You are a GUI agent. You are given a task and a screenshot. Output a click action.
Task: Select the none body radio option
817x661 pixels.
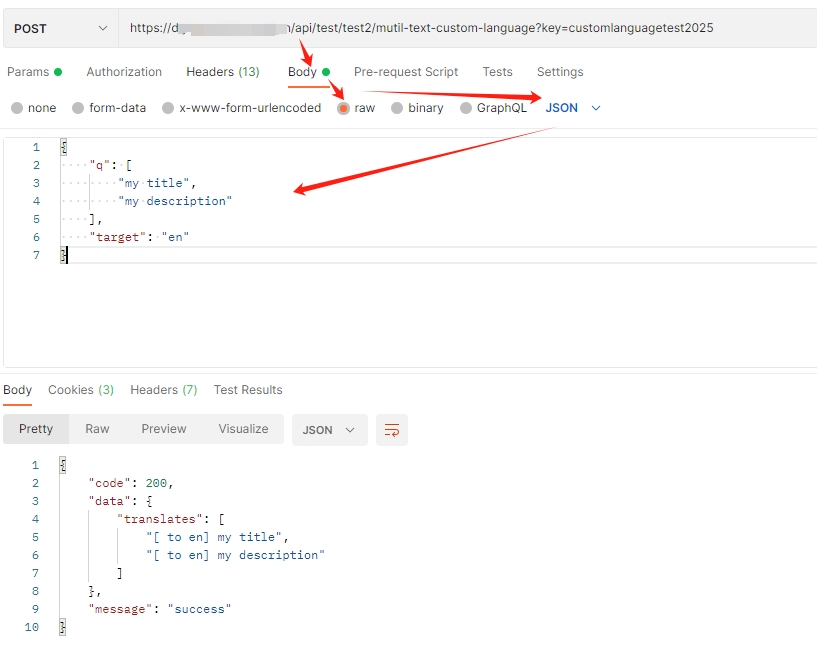17,108
